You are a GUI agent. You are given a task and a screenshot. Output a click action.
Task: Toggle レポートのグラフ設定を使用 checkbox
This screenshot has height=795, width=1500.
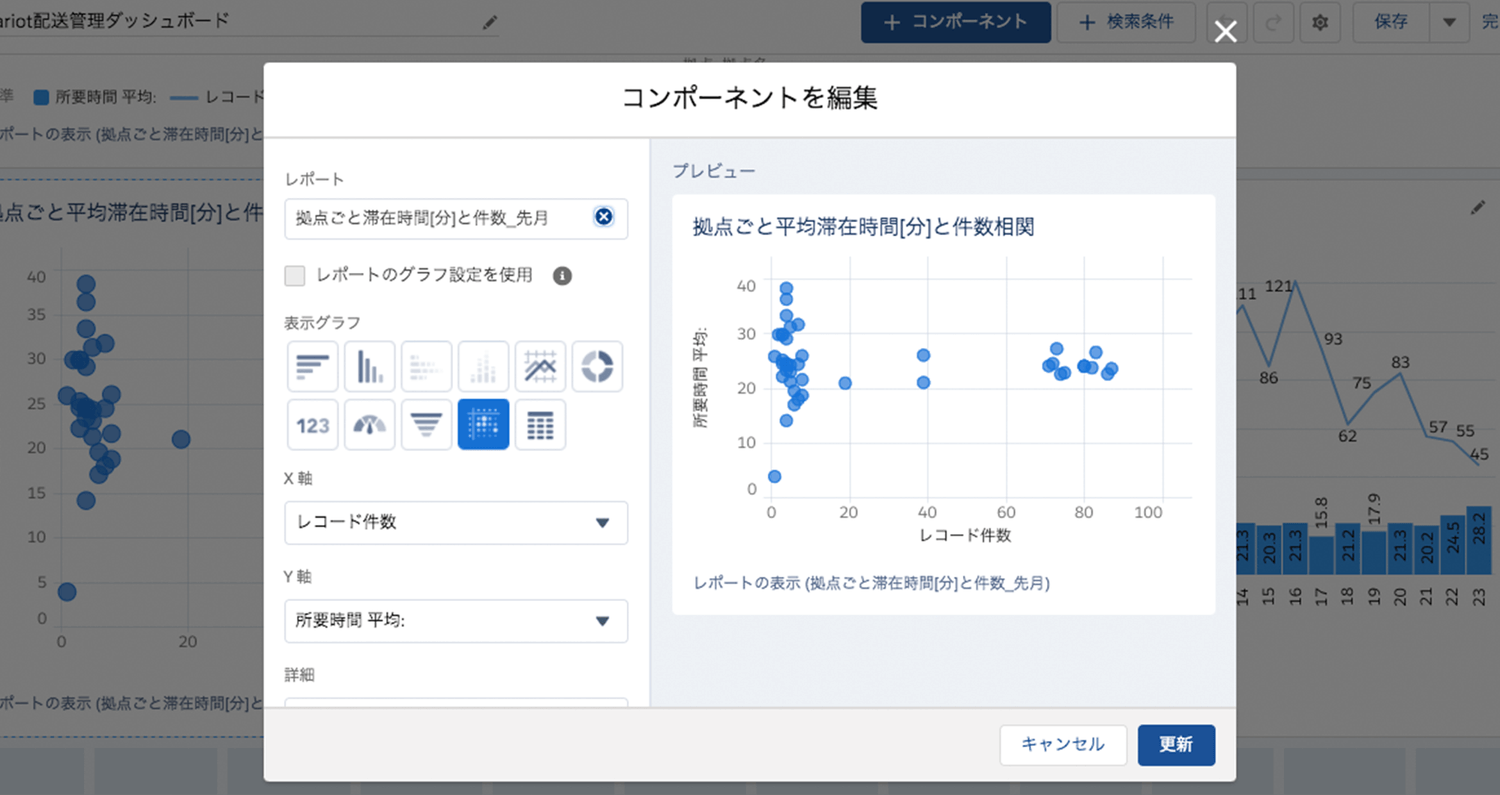(295, 275)
